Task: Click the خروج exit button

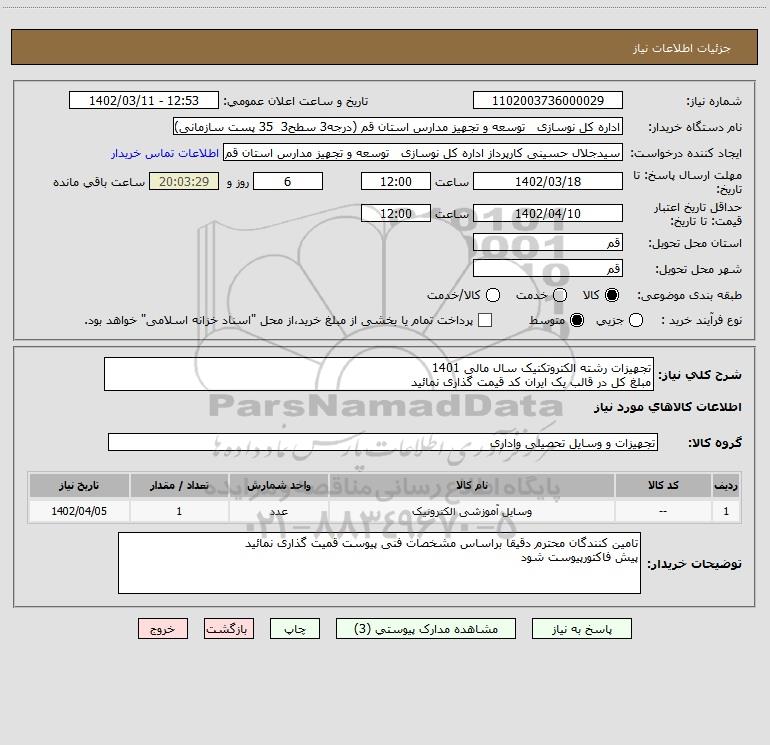Action: tap(163, 629)
